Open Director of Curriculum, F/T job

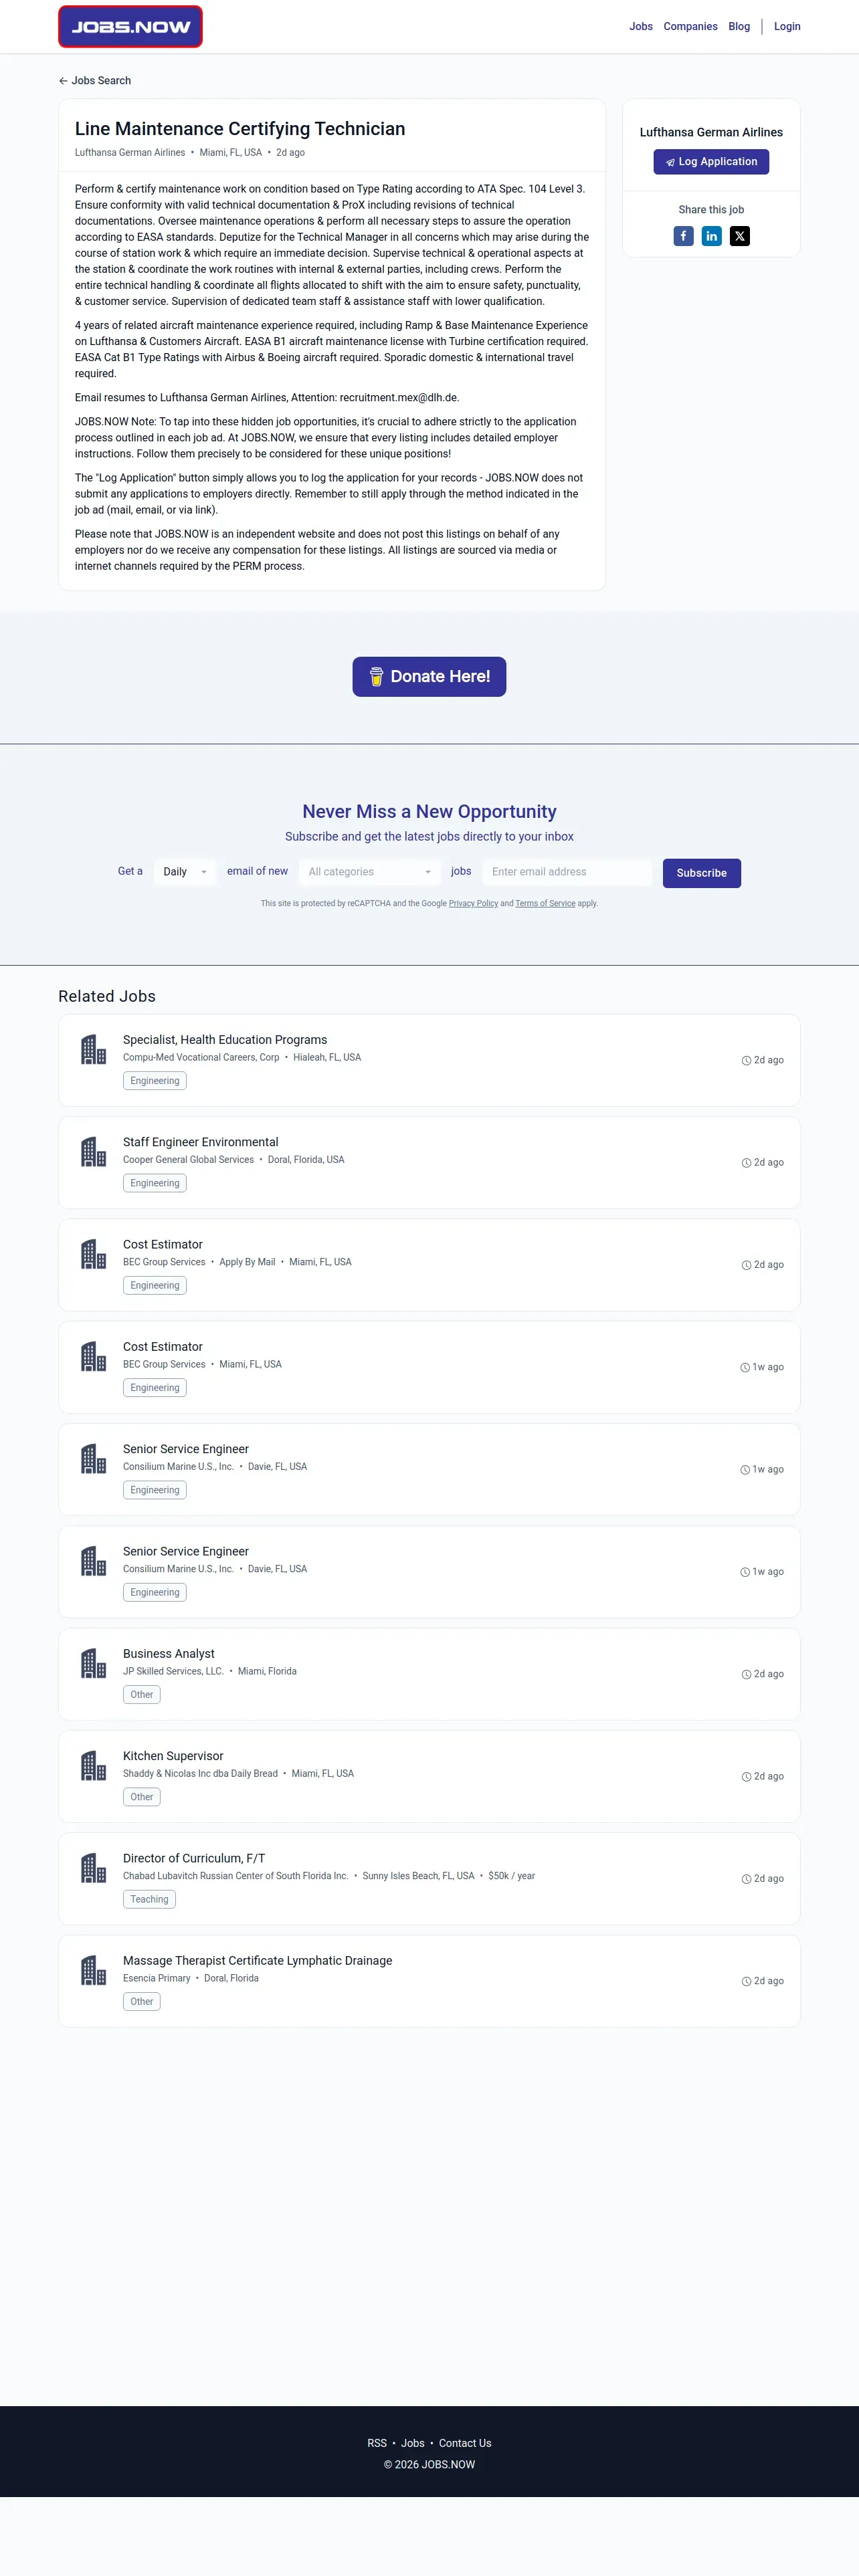[194, 1858]
